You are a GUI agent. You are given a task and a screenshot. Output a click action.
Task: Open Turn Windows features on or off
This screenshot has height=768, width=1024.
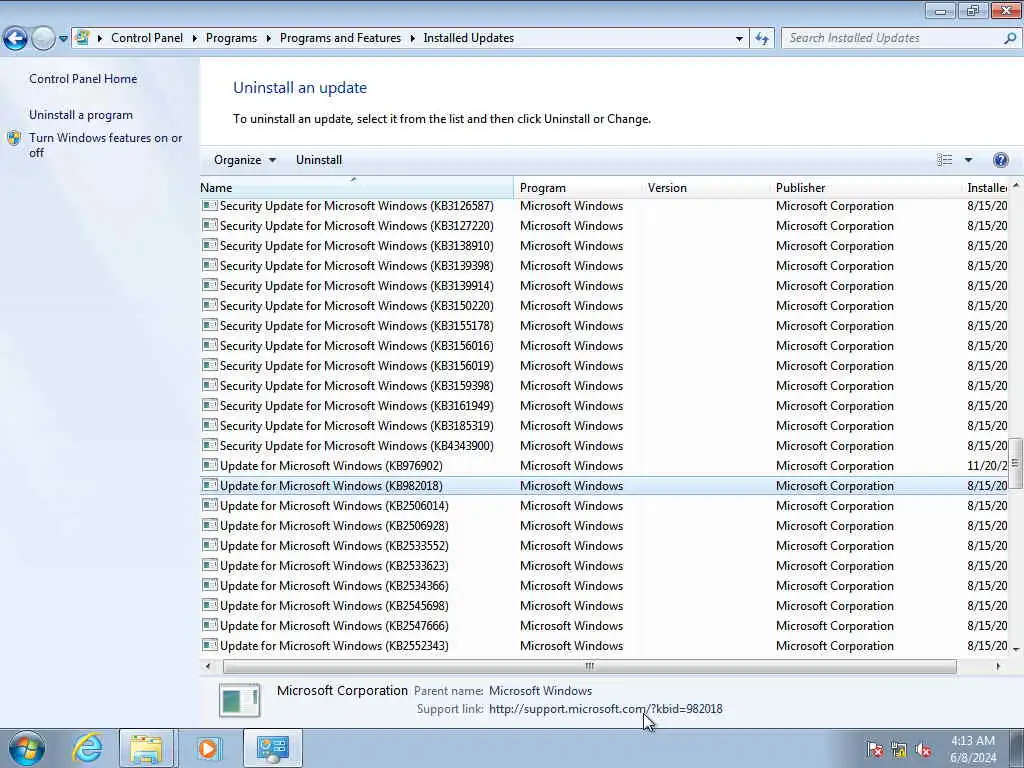(106, 145)
